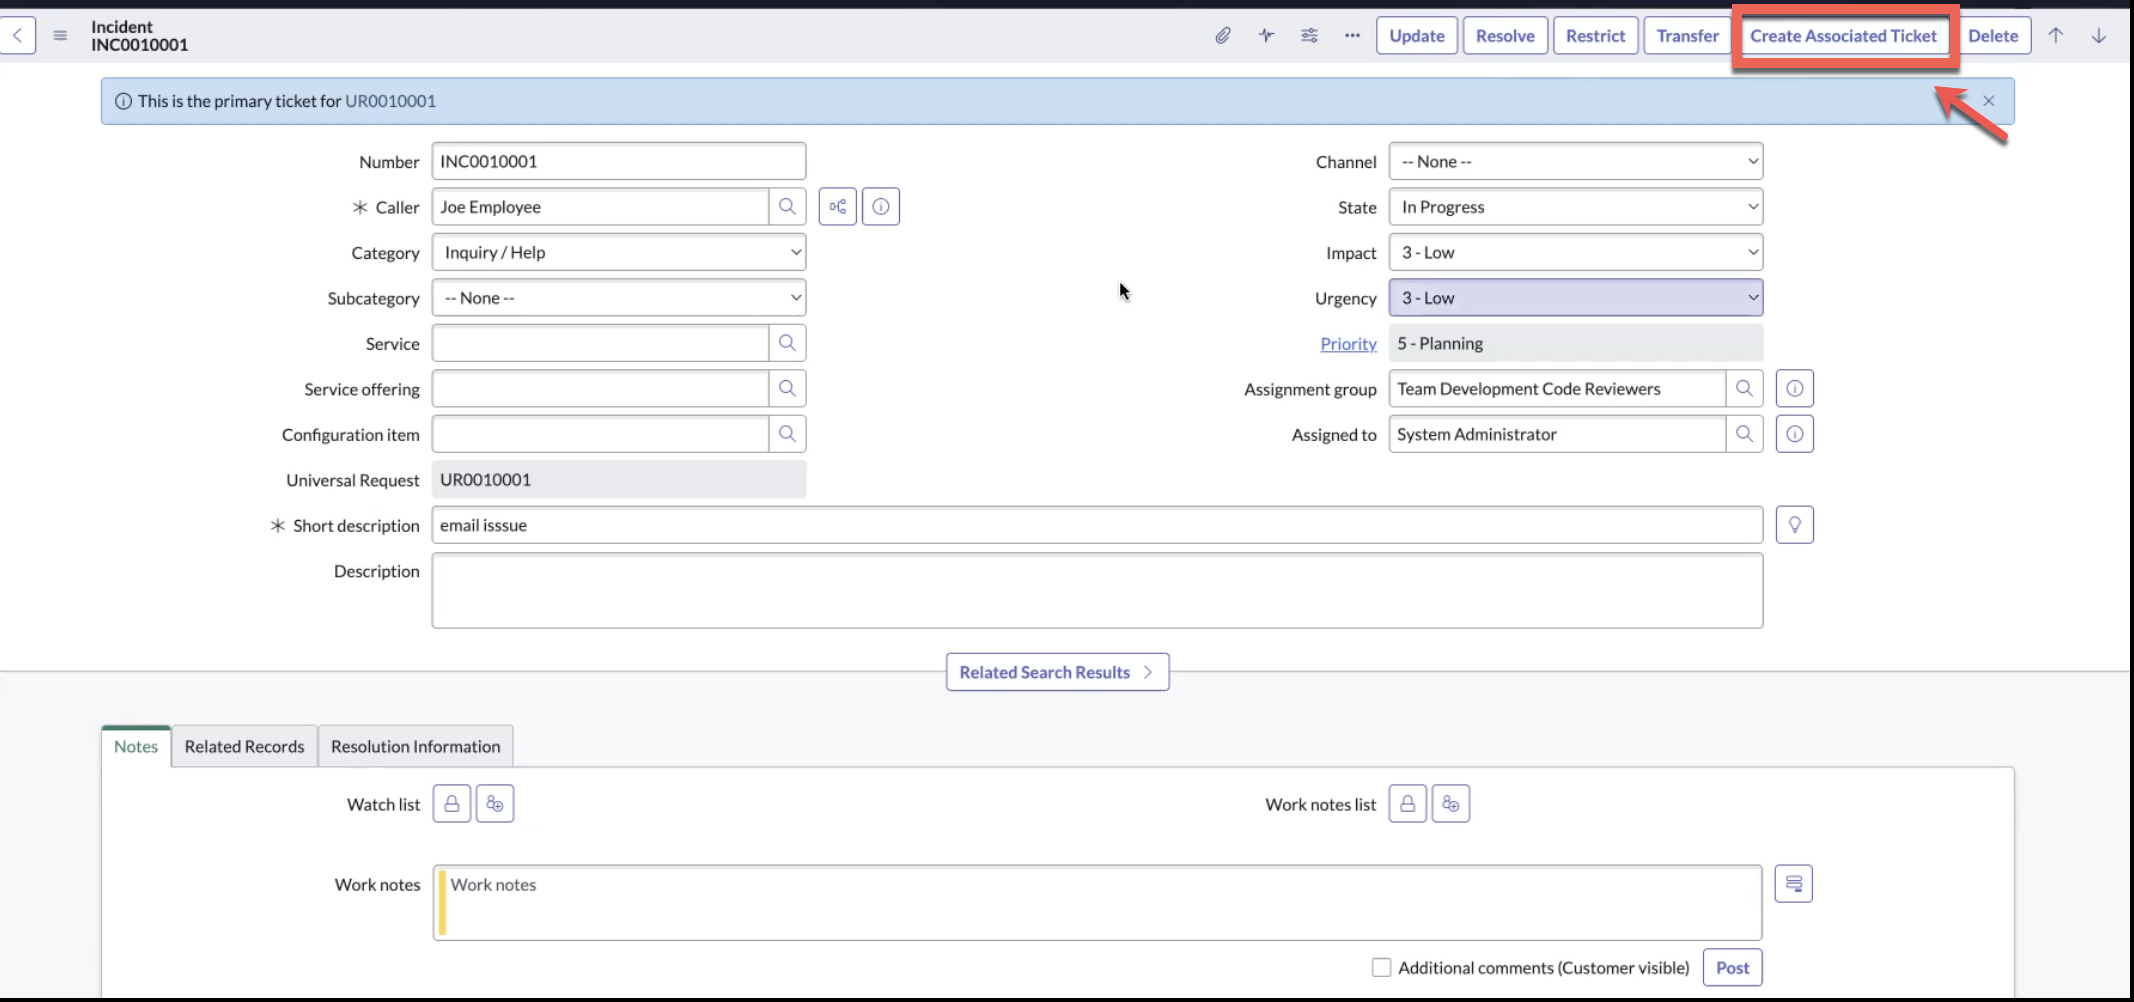The image size is (2134, 1002).
Task: Go back using the left chevron
Action: click(x=17, y=35)
